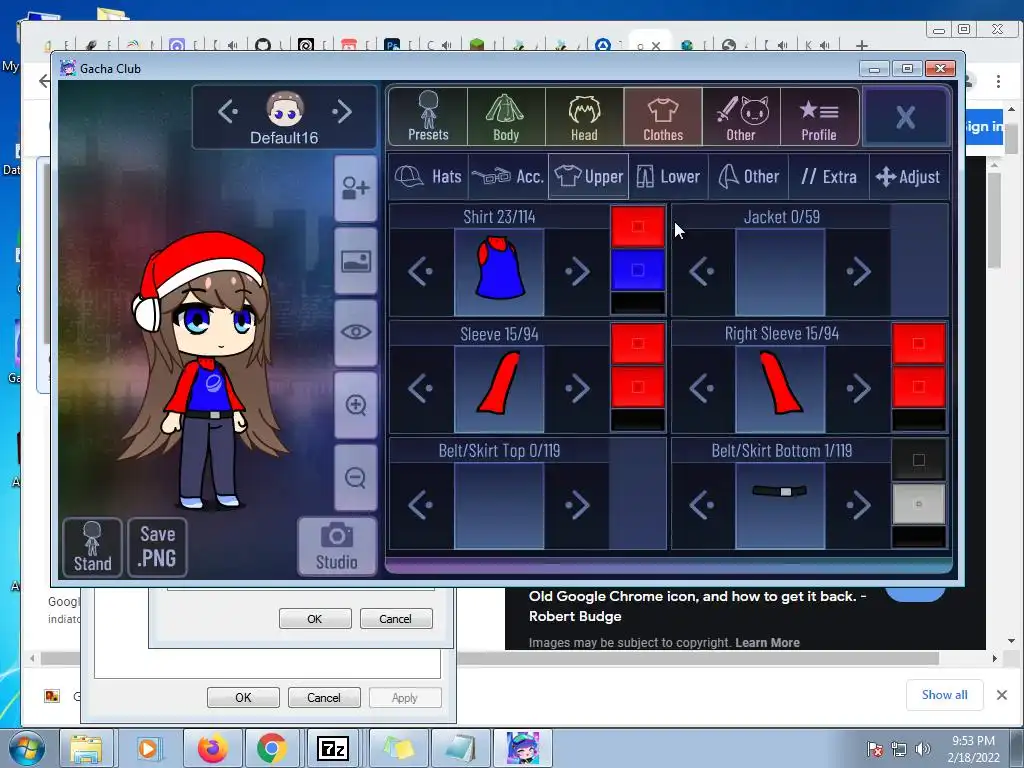
Task: Click the Save .PNG button
Action: point(157,547)
